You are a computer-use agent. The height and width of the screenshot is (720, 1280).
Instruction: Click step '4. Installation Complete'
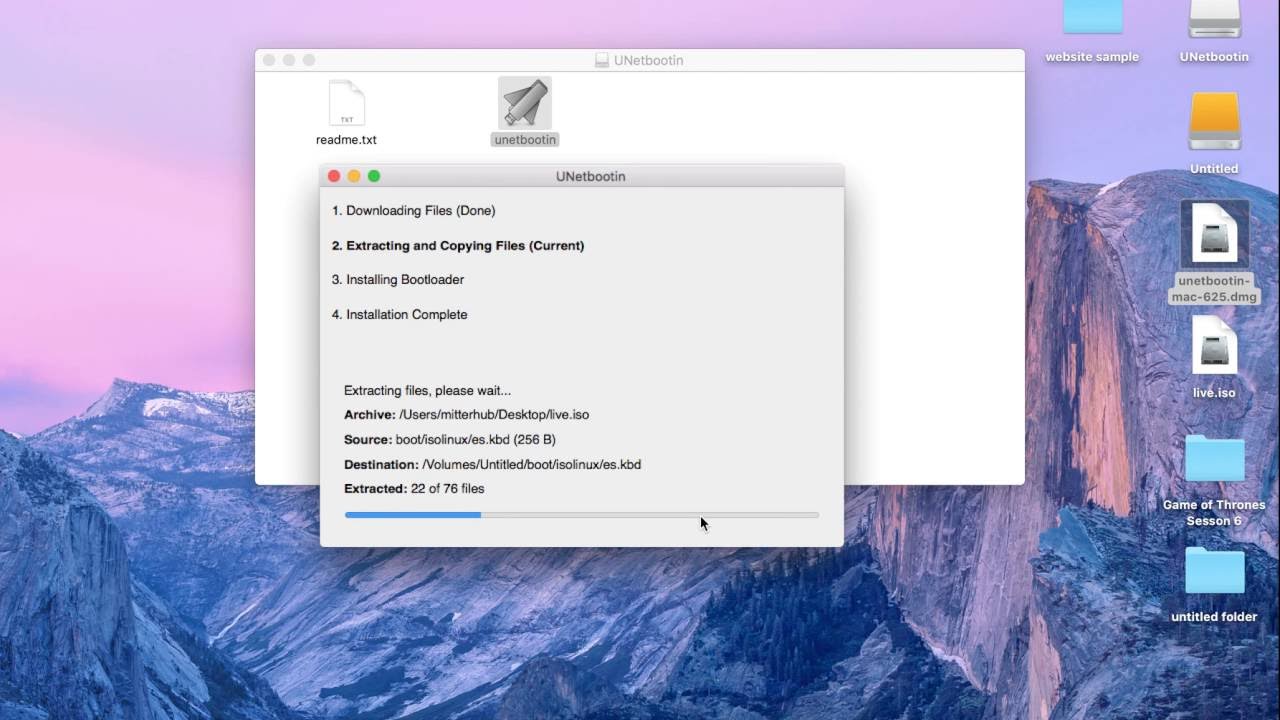(x=400, y=315)
